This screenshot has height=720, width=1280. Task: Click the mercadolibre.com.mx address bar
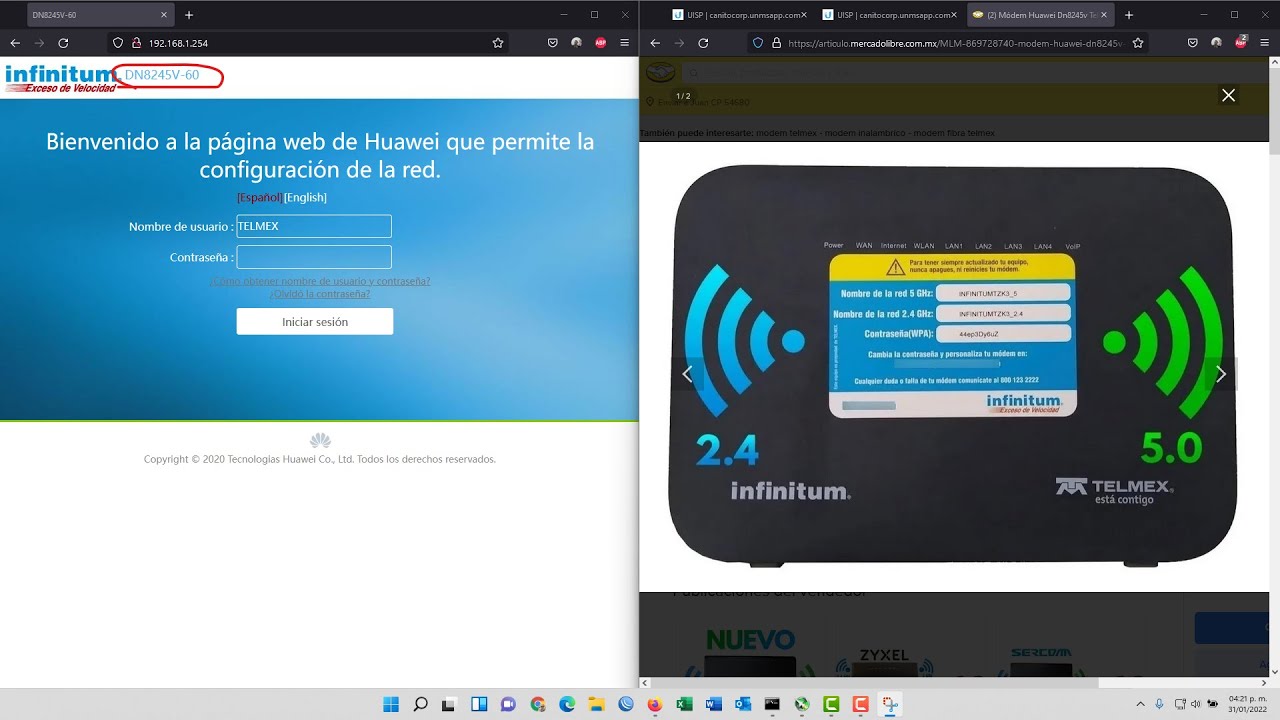[x=950, y=43]
